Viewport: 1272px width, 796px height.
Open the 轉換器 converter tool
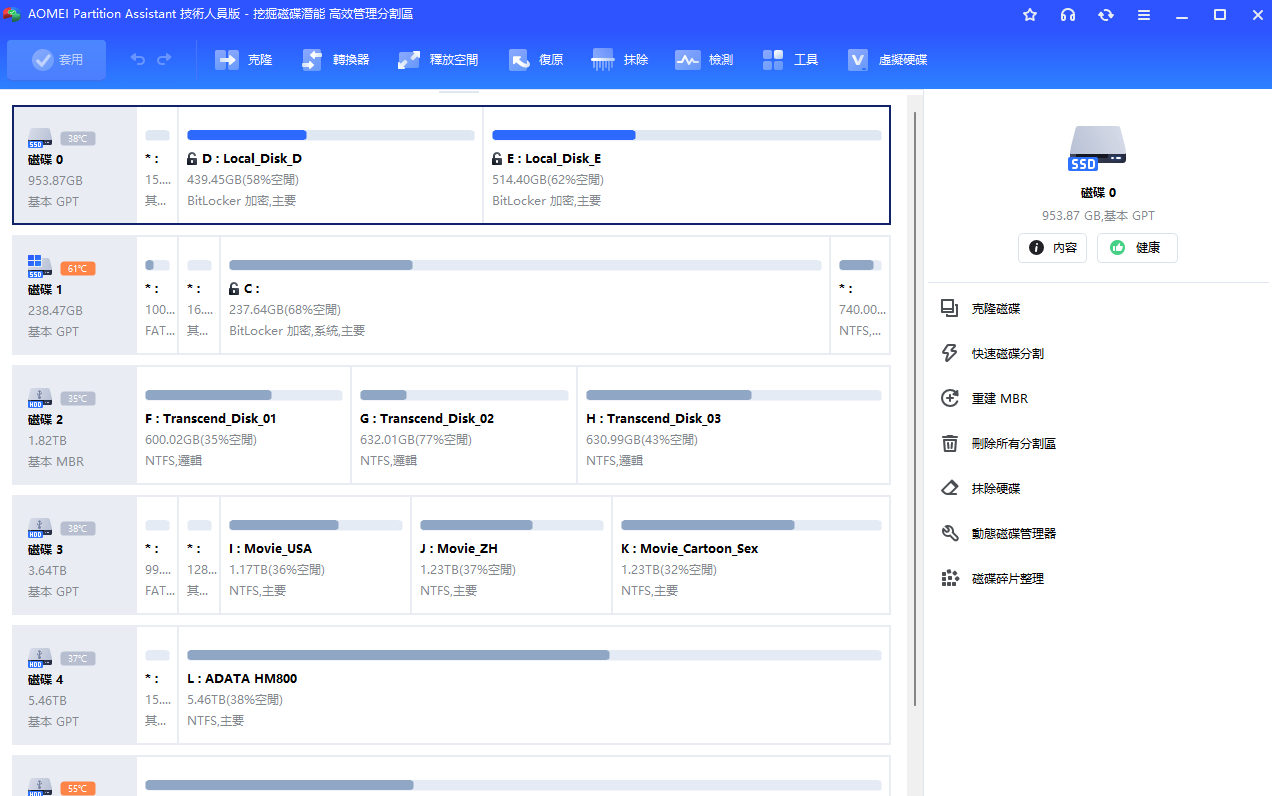[335, 60]
